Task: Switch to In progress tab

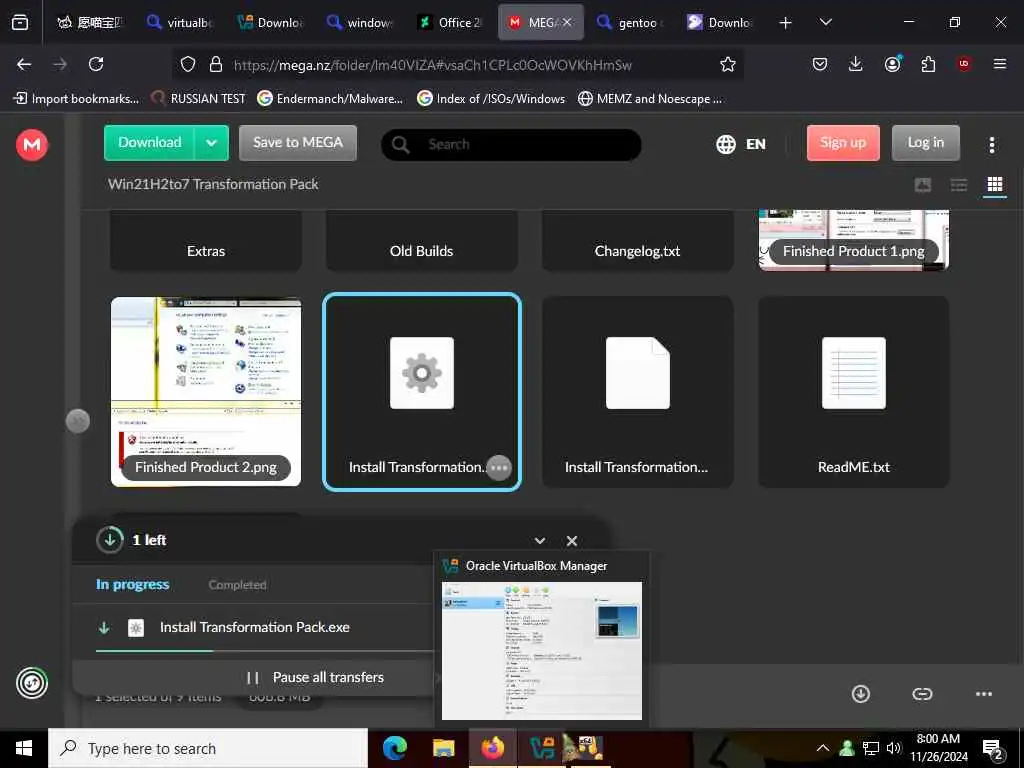Action: [x=133, y=584]
